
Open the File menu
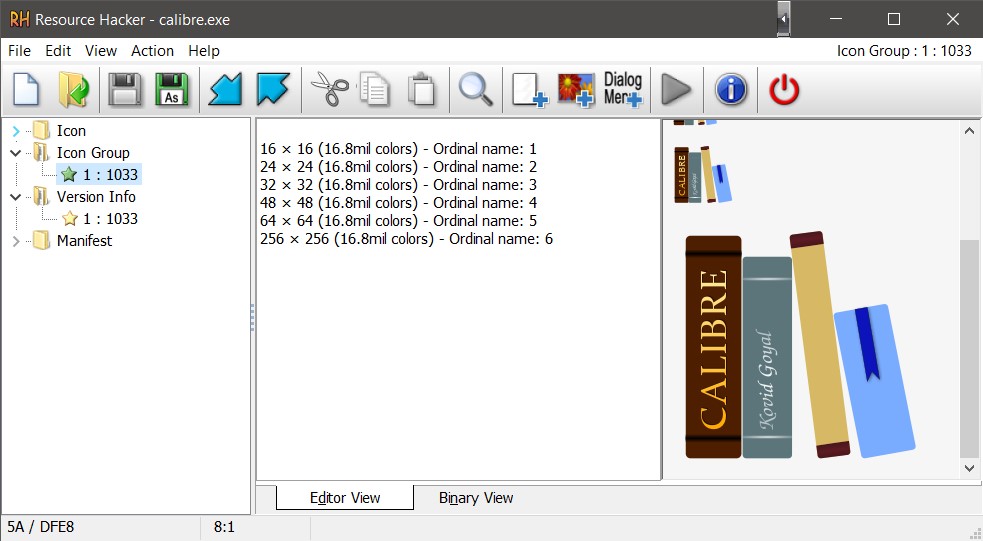[x=19, y=51]
